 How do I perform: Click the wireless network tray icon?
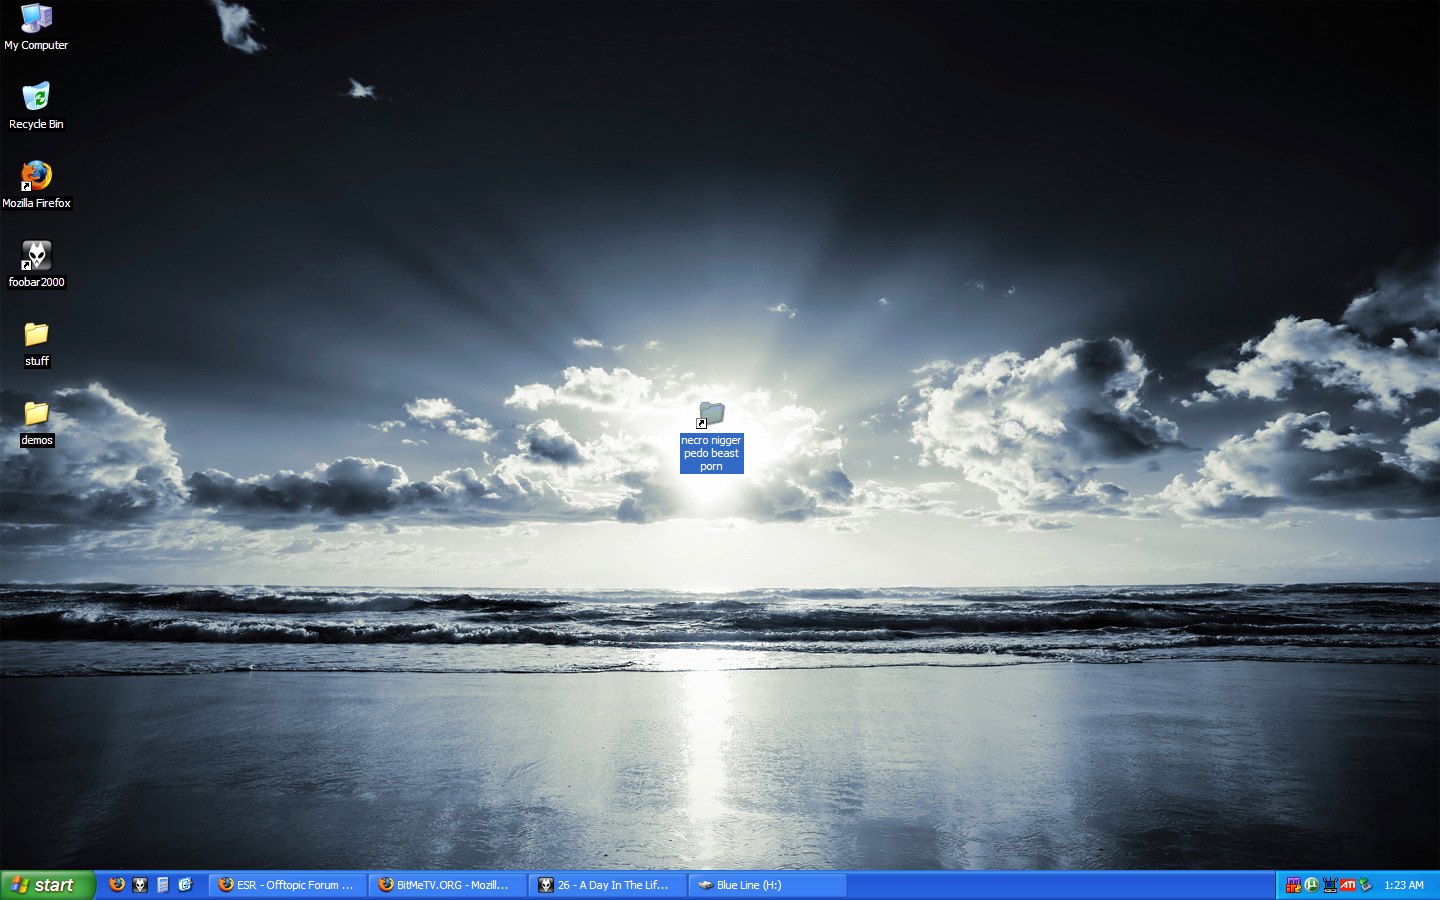click(x=1330, y=885)
